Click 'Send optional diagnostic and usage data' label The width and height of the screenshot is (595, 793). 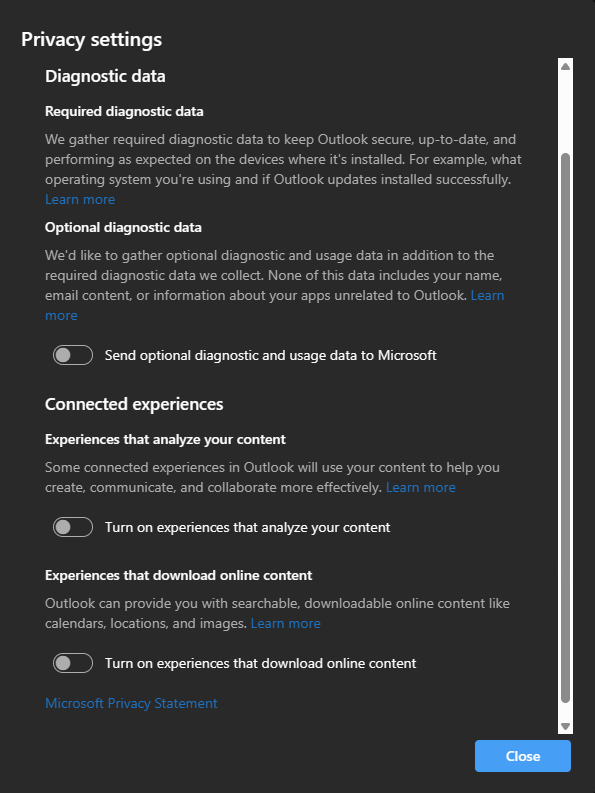coord(271,356)
